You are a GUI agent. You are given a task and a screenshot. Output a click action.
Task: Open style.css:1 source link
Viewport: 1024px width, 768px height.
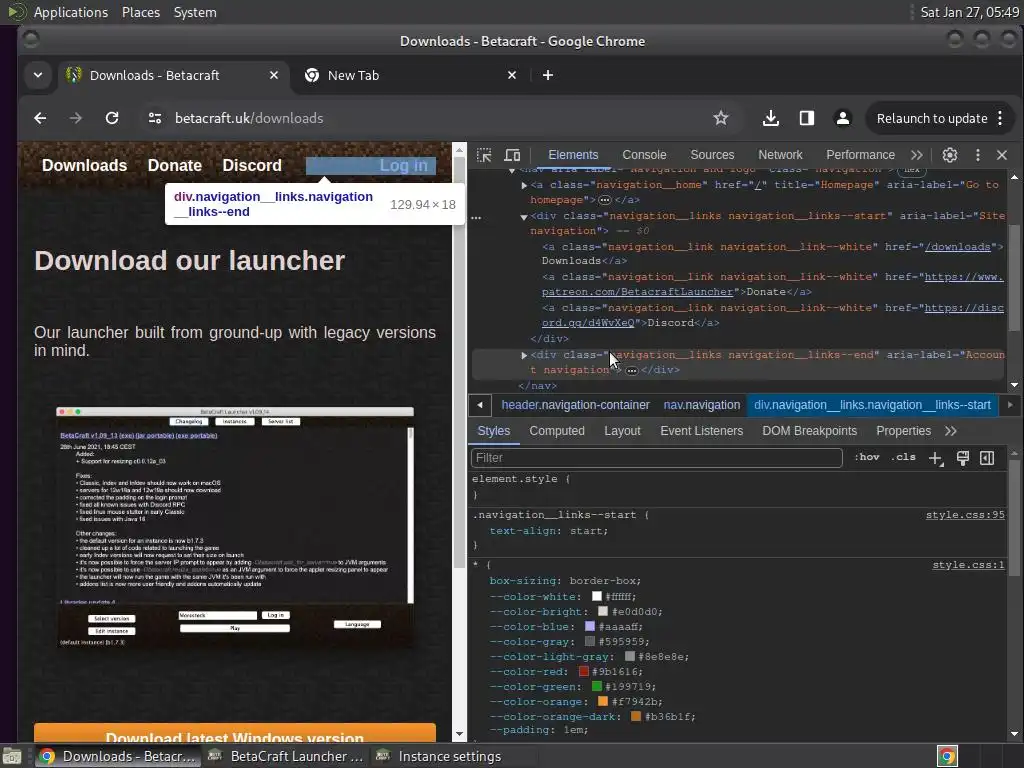(968, 565)
